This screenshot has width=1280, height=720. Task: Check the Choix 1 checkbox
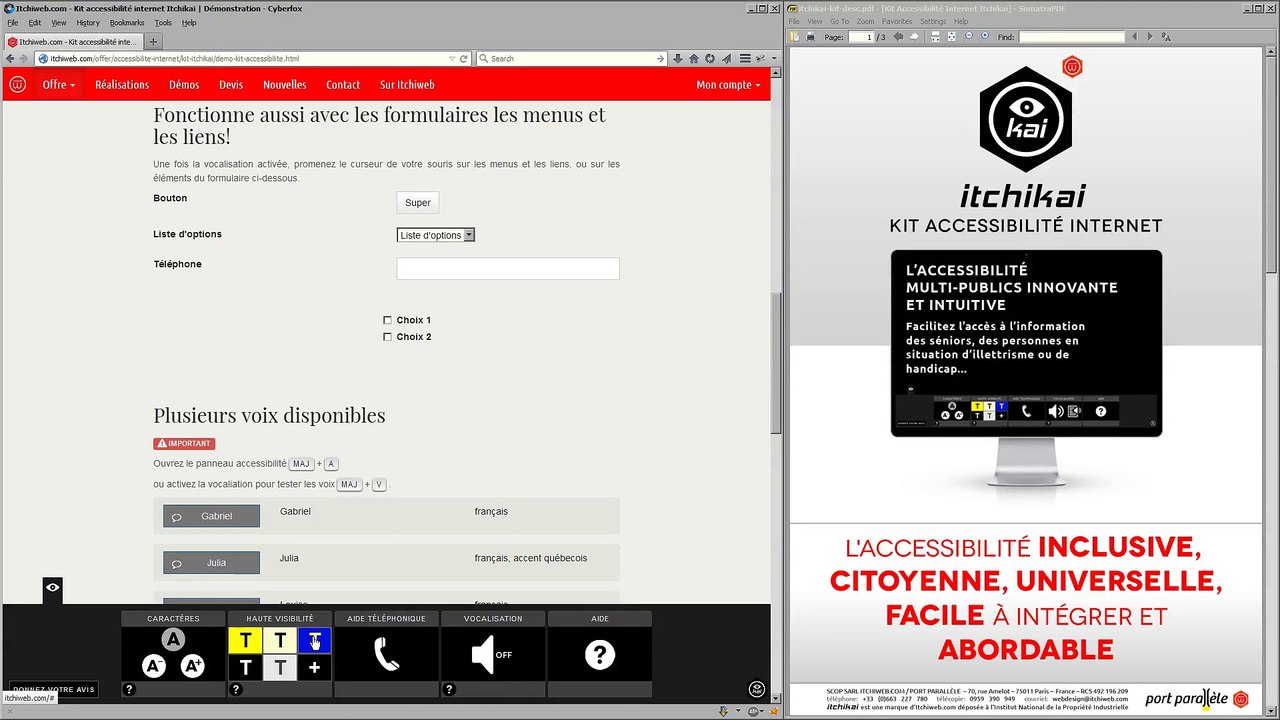tap(387, 320)
